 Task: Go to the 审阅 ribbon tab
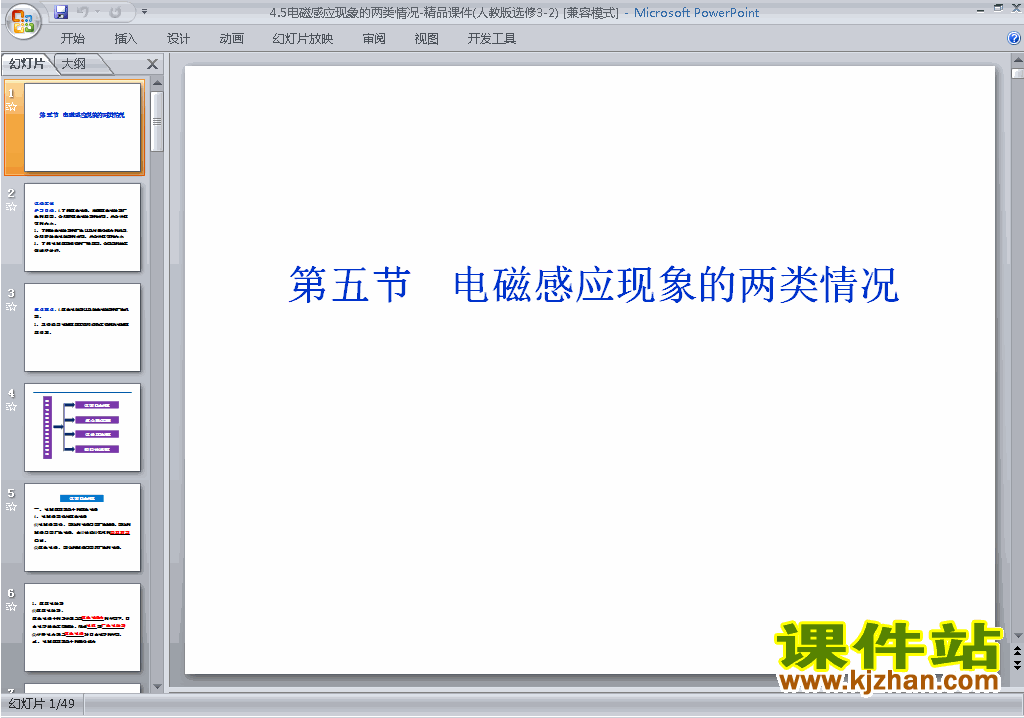point(374,39)
